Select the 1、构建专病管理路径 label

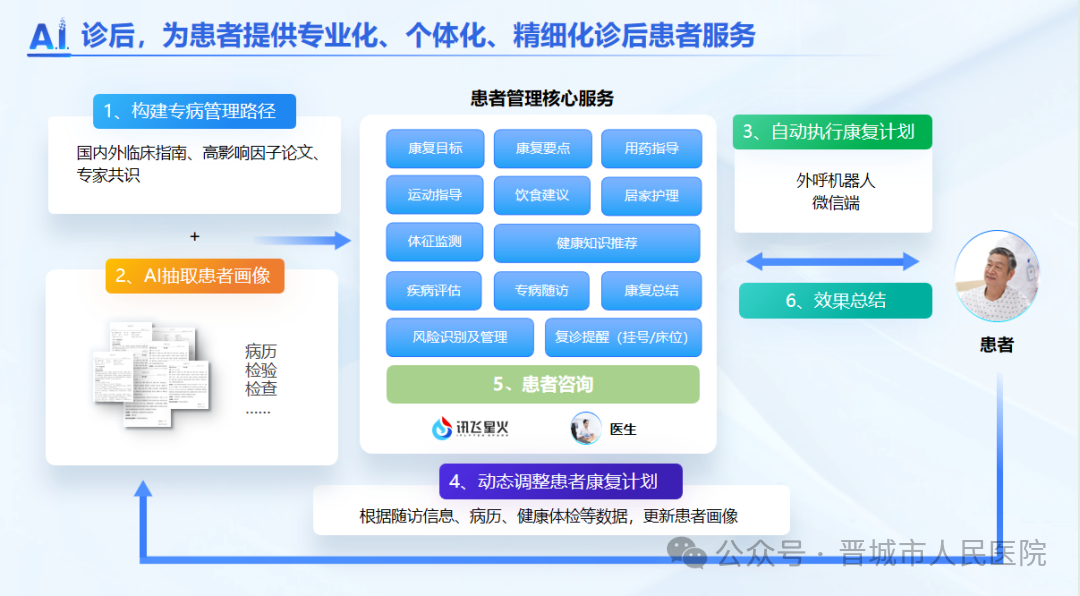coord(194,111)
